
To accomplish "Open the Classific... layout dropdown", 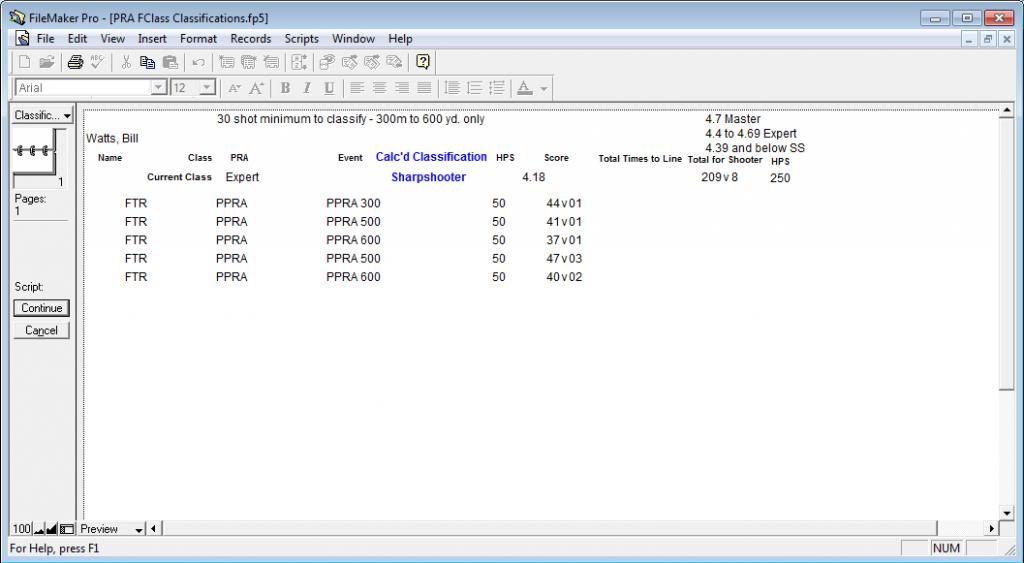I will point(43,115).
